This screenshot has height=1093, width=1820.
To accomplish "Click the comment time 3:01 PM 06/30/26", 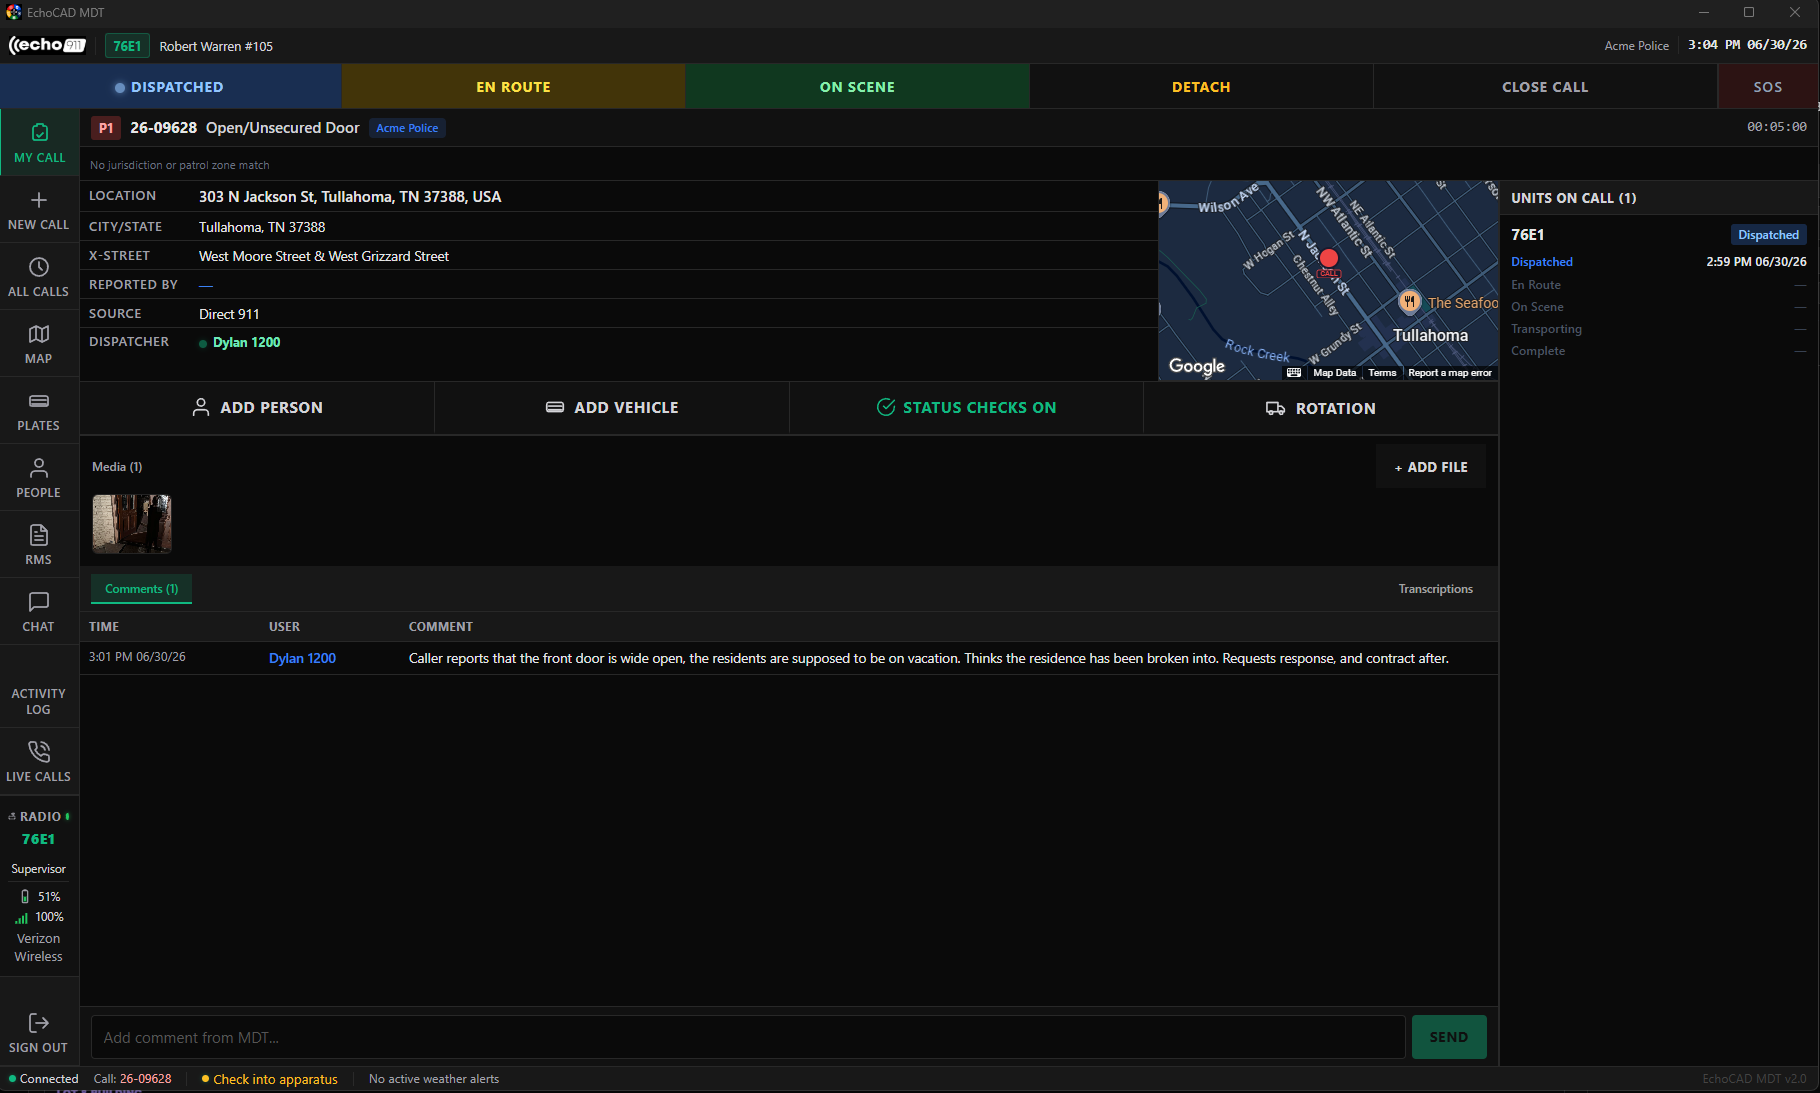I will point(137,657).
